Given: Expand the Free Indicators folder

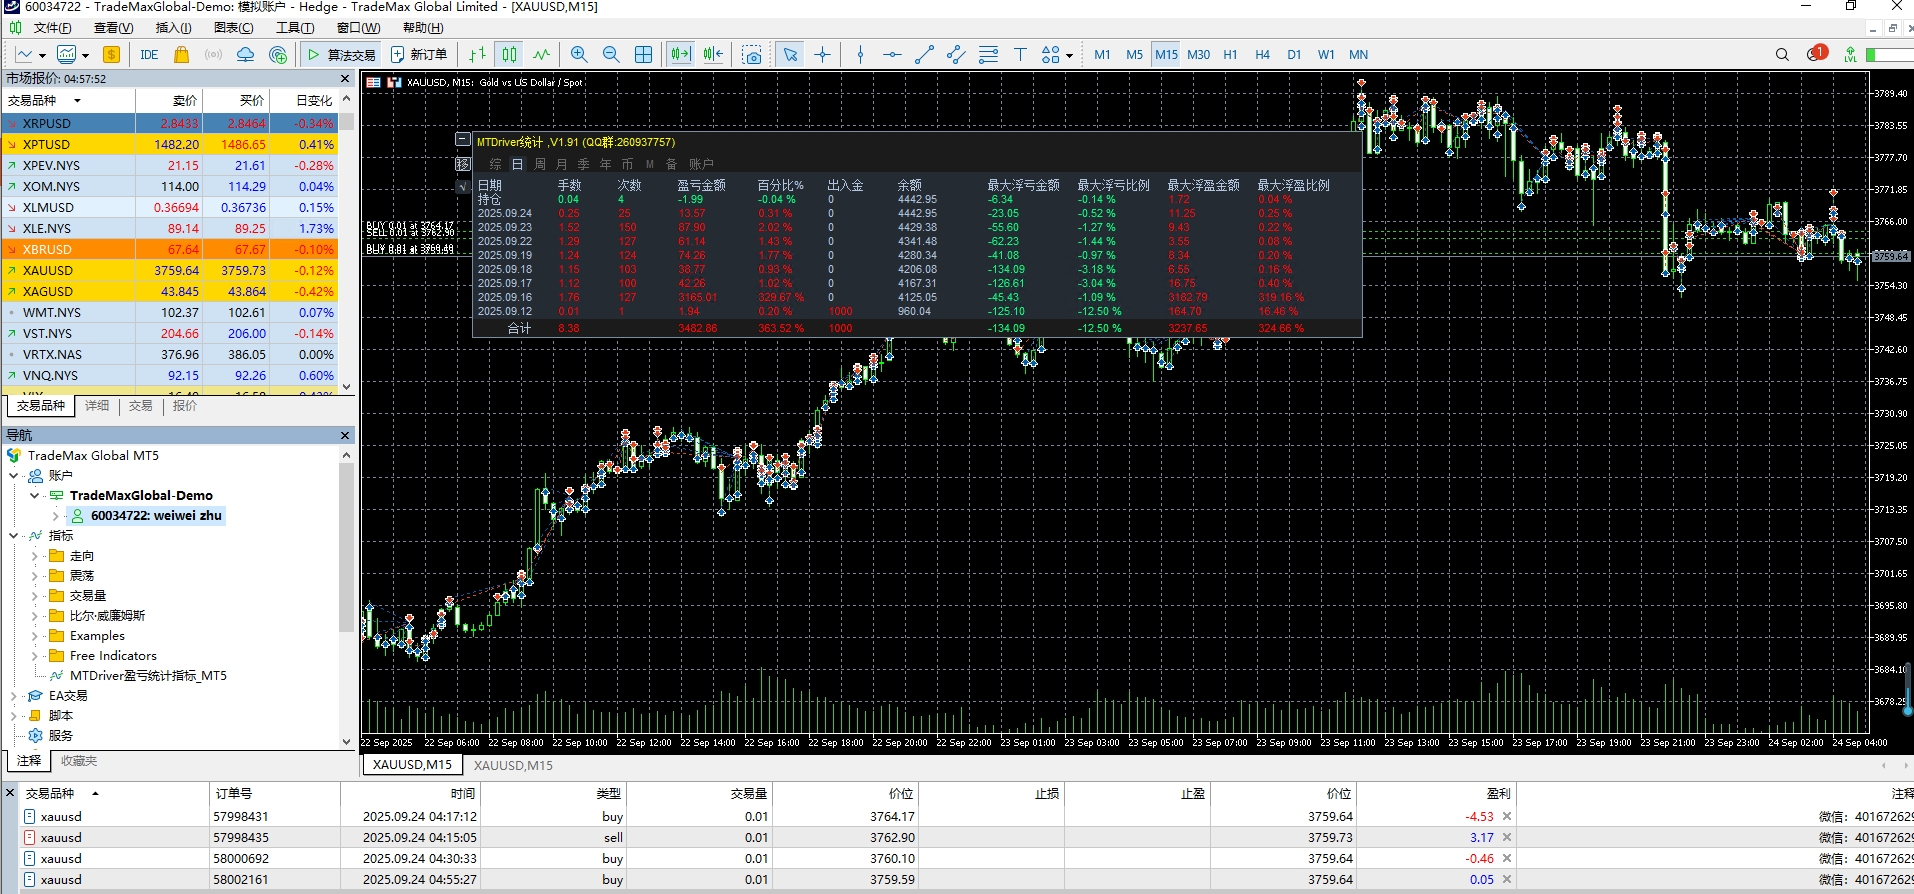Looking at the screenshot, I should click(x=35, y=656).
